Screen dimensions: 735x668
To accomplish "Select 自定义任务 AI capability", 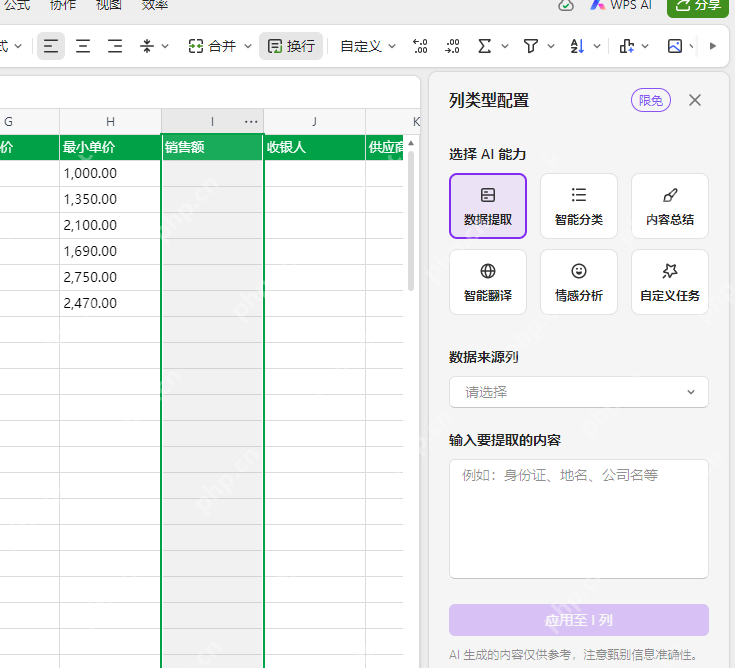I will (669, 282).
